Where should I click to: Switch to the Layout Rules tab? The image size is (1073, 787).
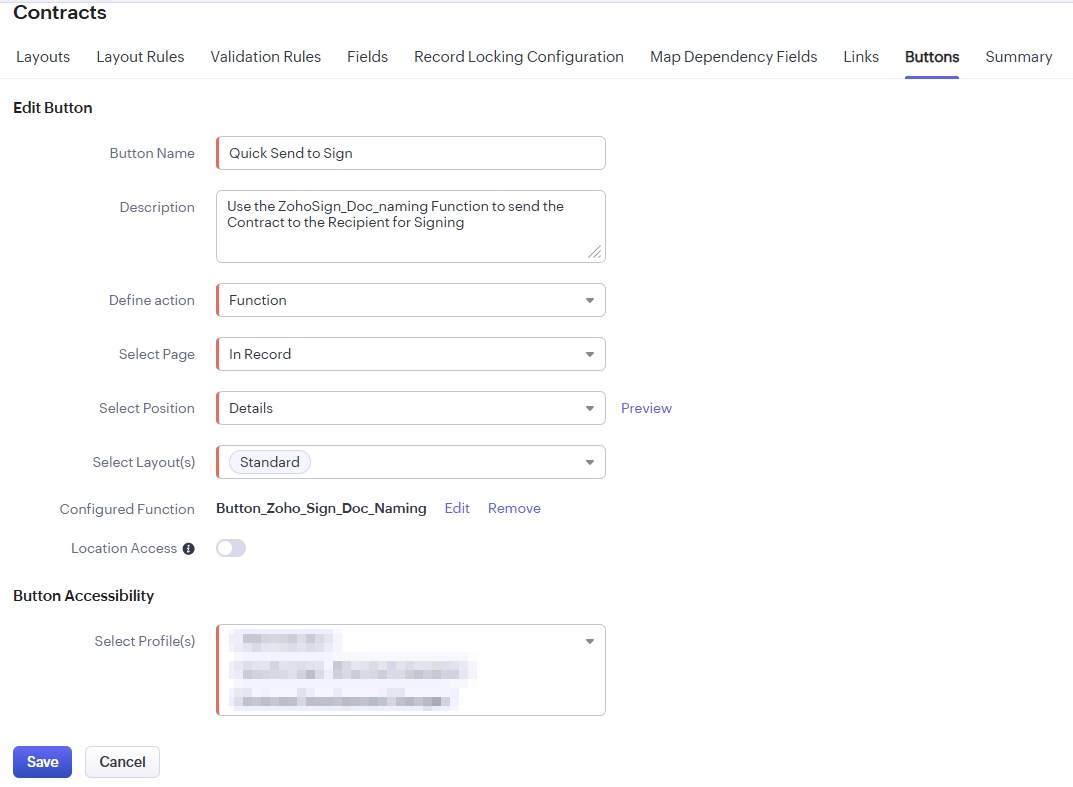[x=140, y=57]
